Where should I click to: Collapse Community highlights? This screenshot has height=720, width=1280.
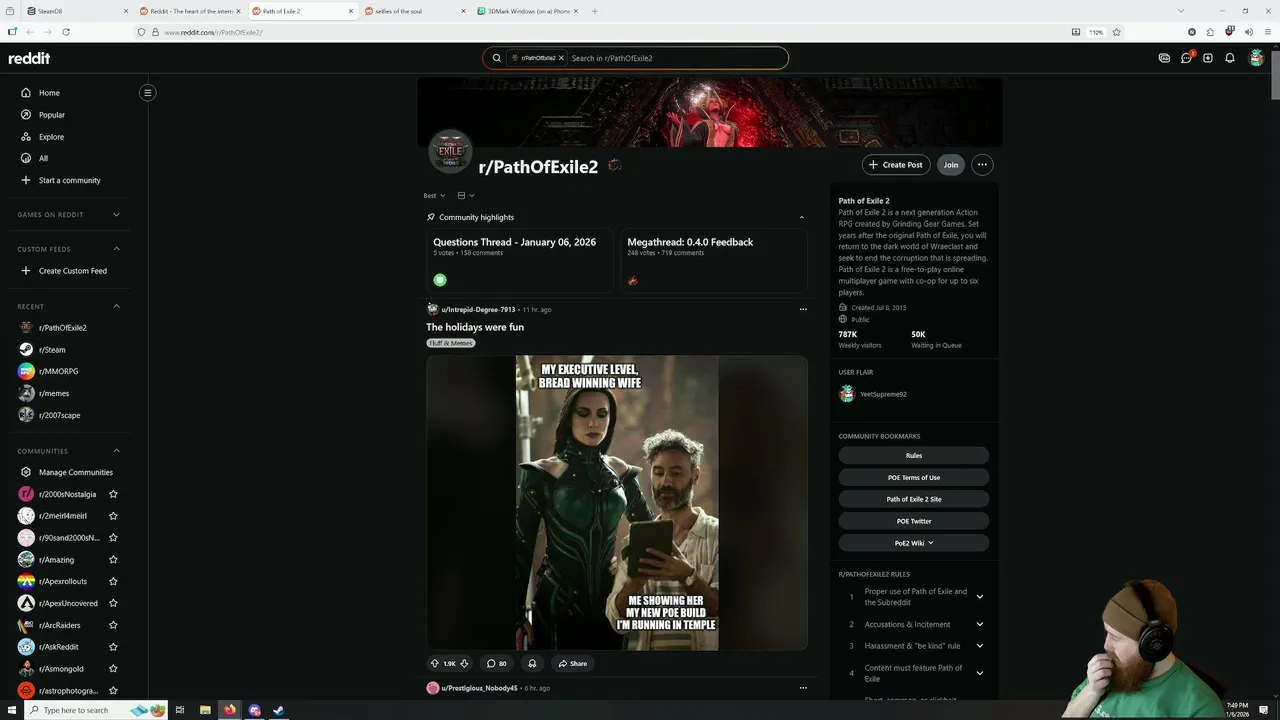pos(801,217)
